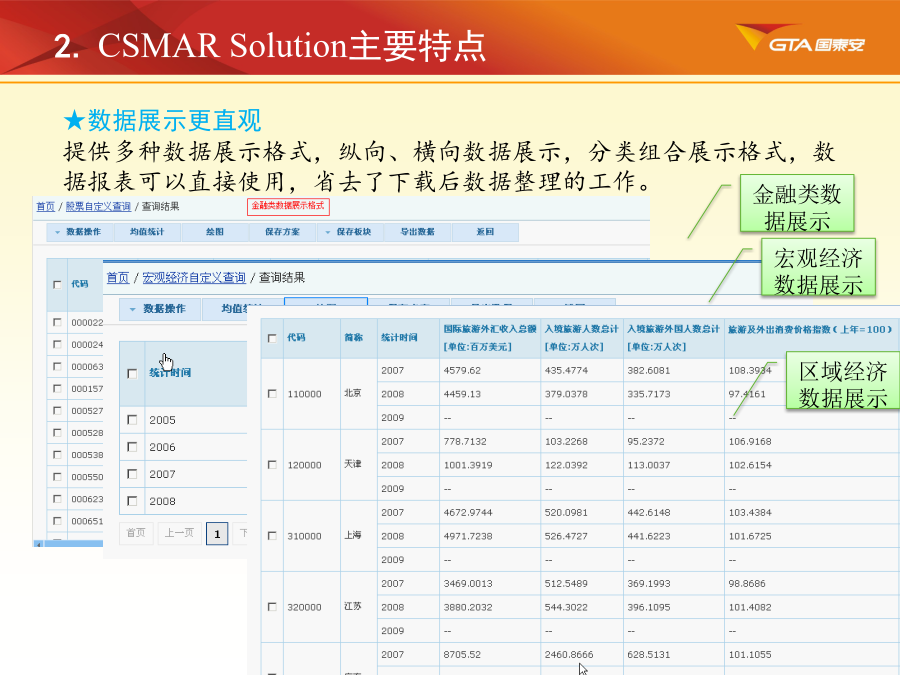Click the 绘图 toolbar button

click(x=215, y=232)
